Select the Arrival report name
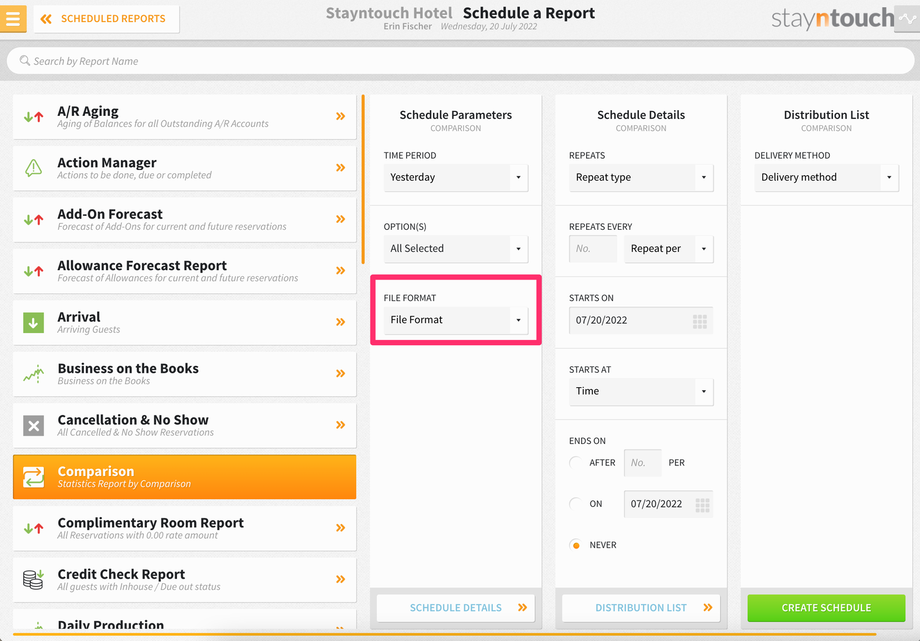This screenshot has height=641, width=920. tap(79, 317)
